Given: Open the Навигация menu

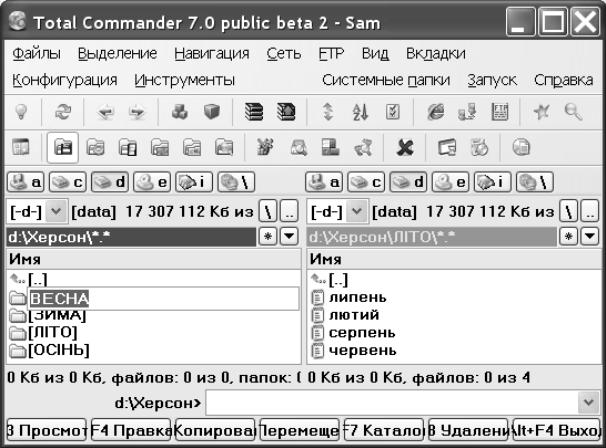Looking at the screenshot, I should [211, 54].
